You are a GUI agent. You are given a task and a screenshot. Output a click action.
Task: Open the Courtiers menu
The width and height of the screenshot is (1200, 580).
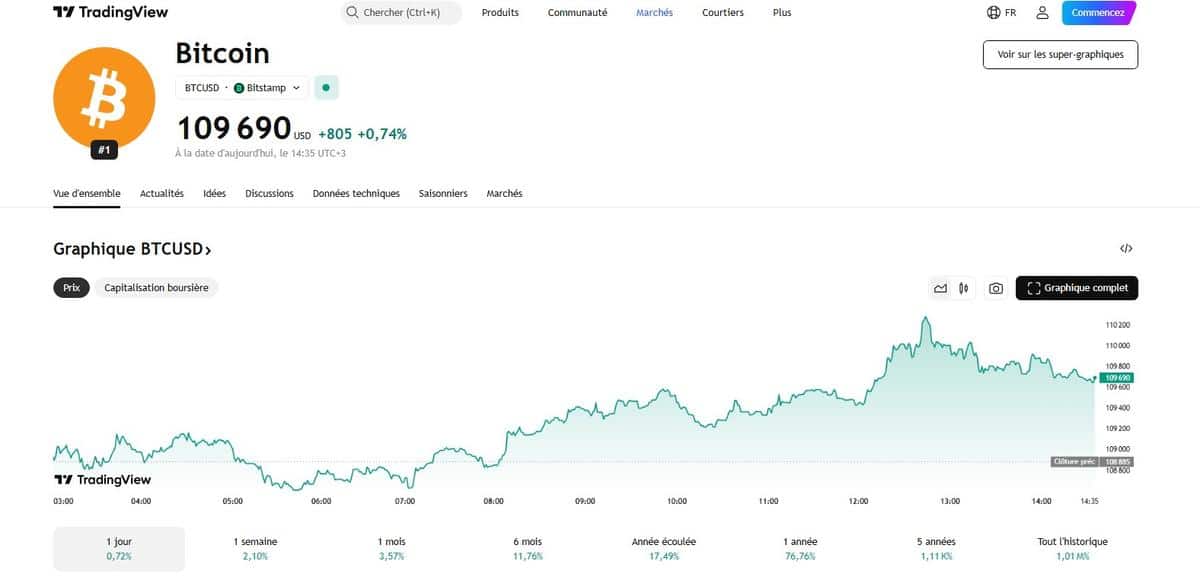coord(723,13)
